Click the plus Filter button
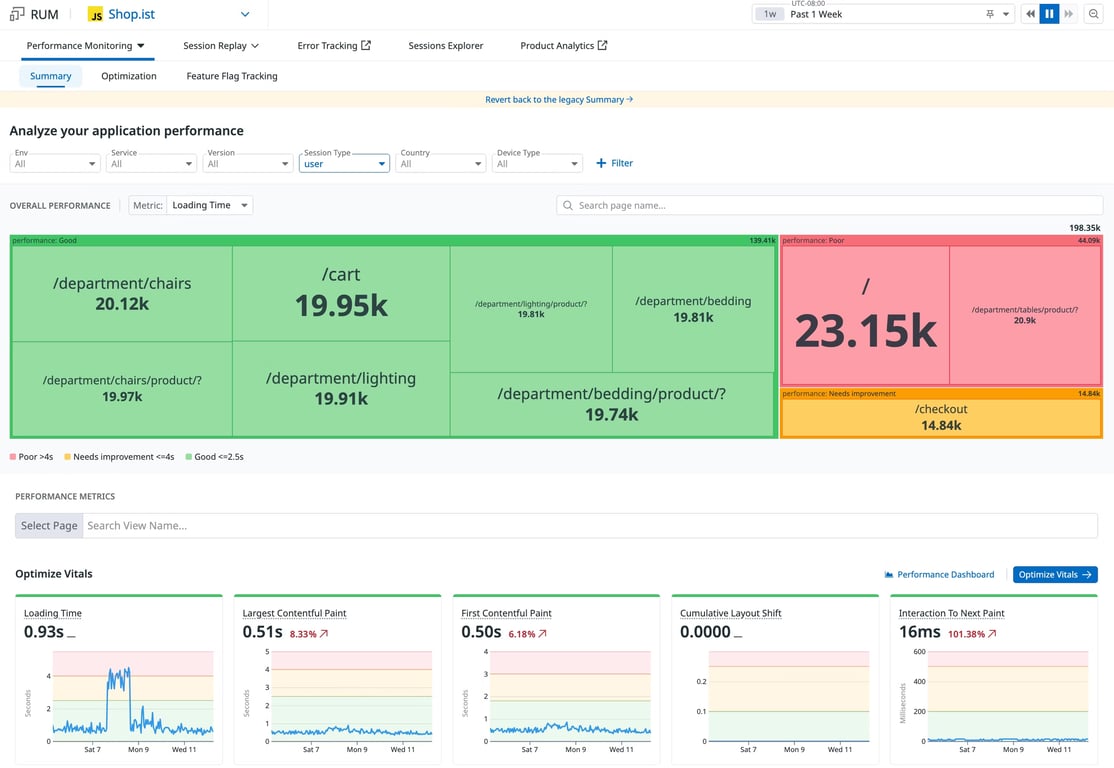This screenshot has height=768, width=1114. tap(615, 163)
